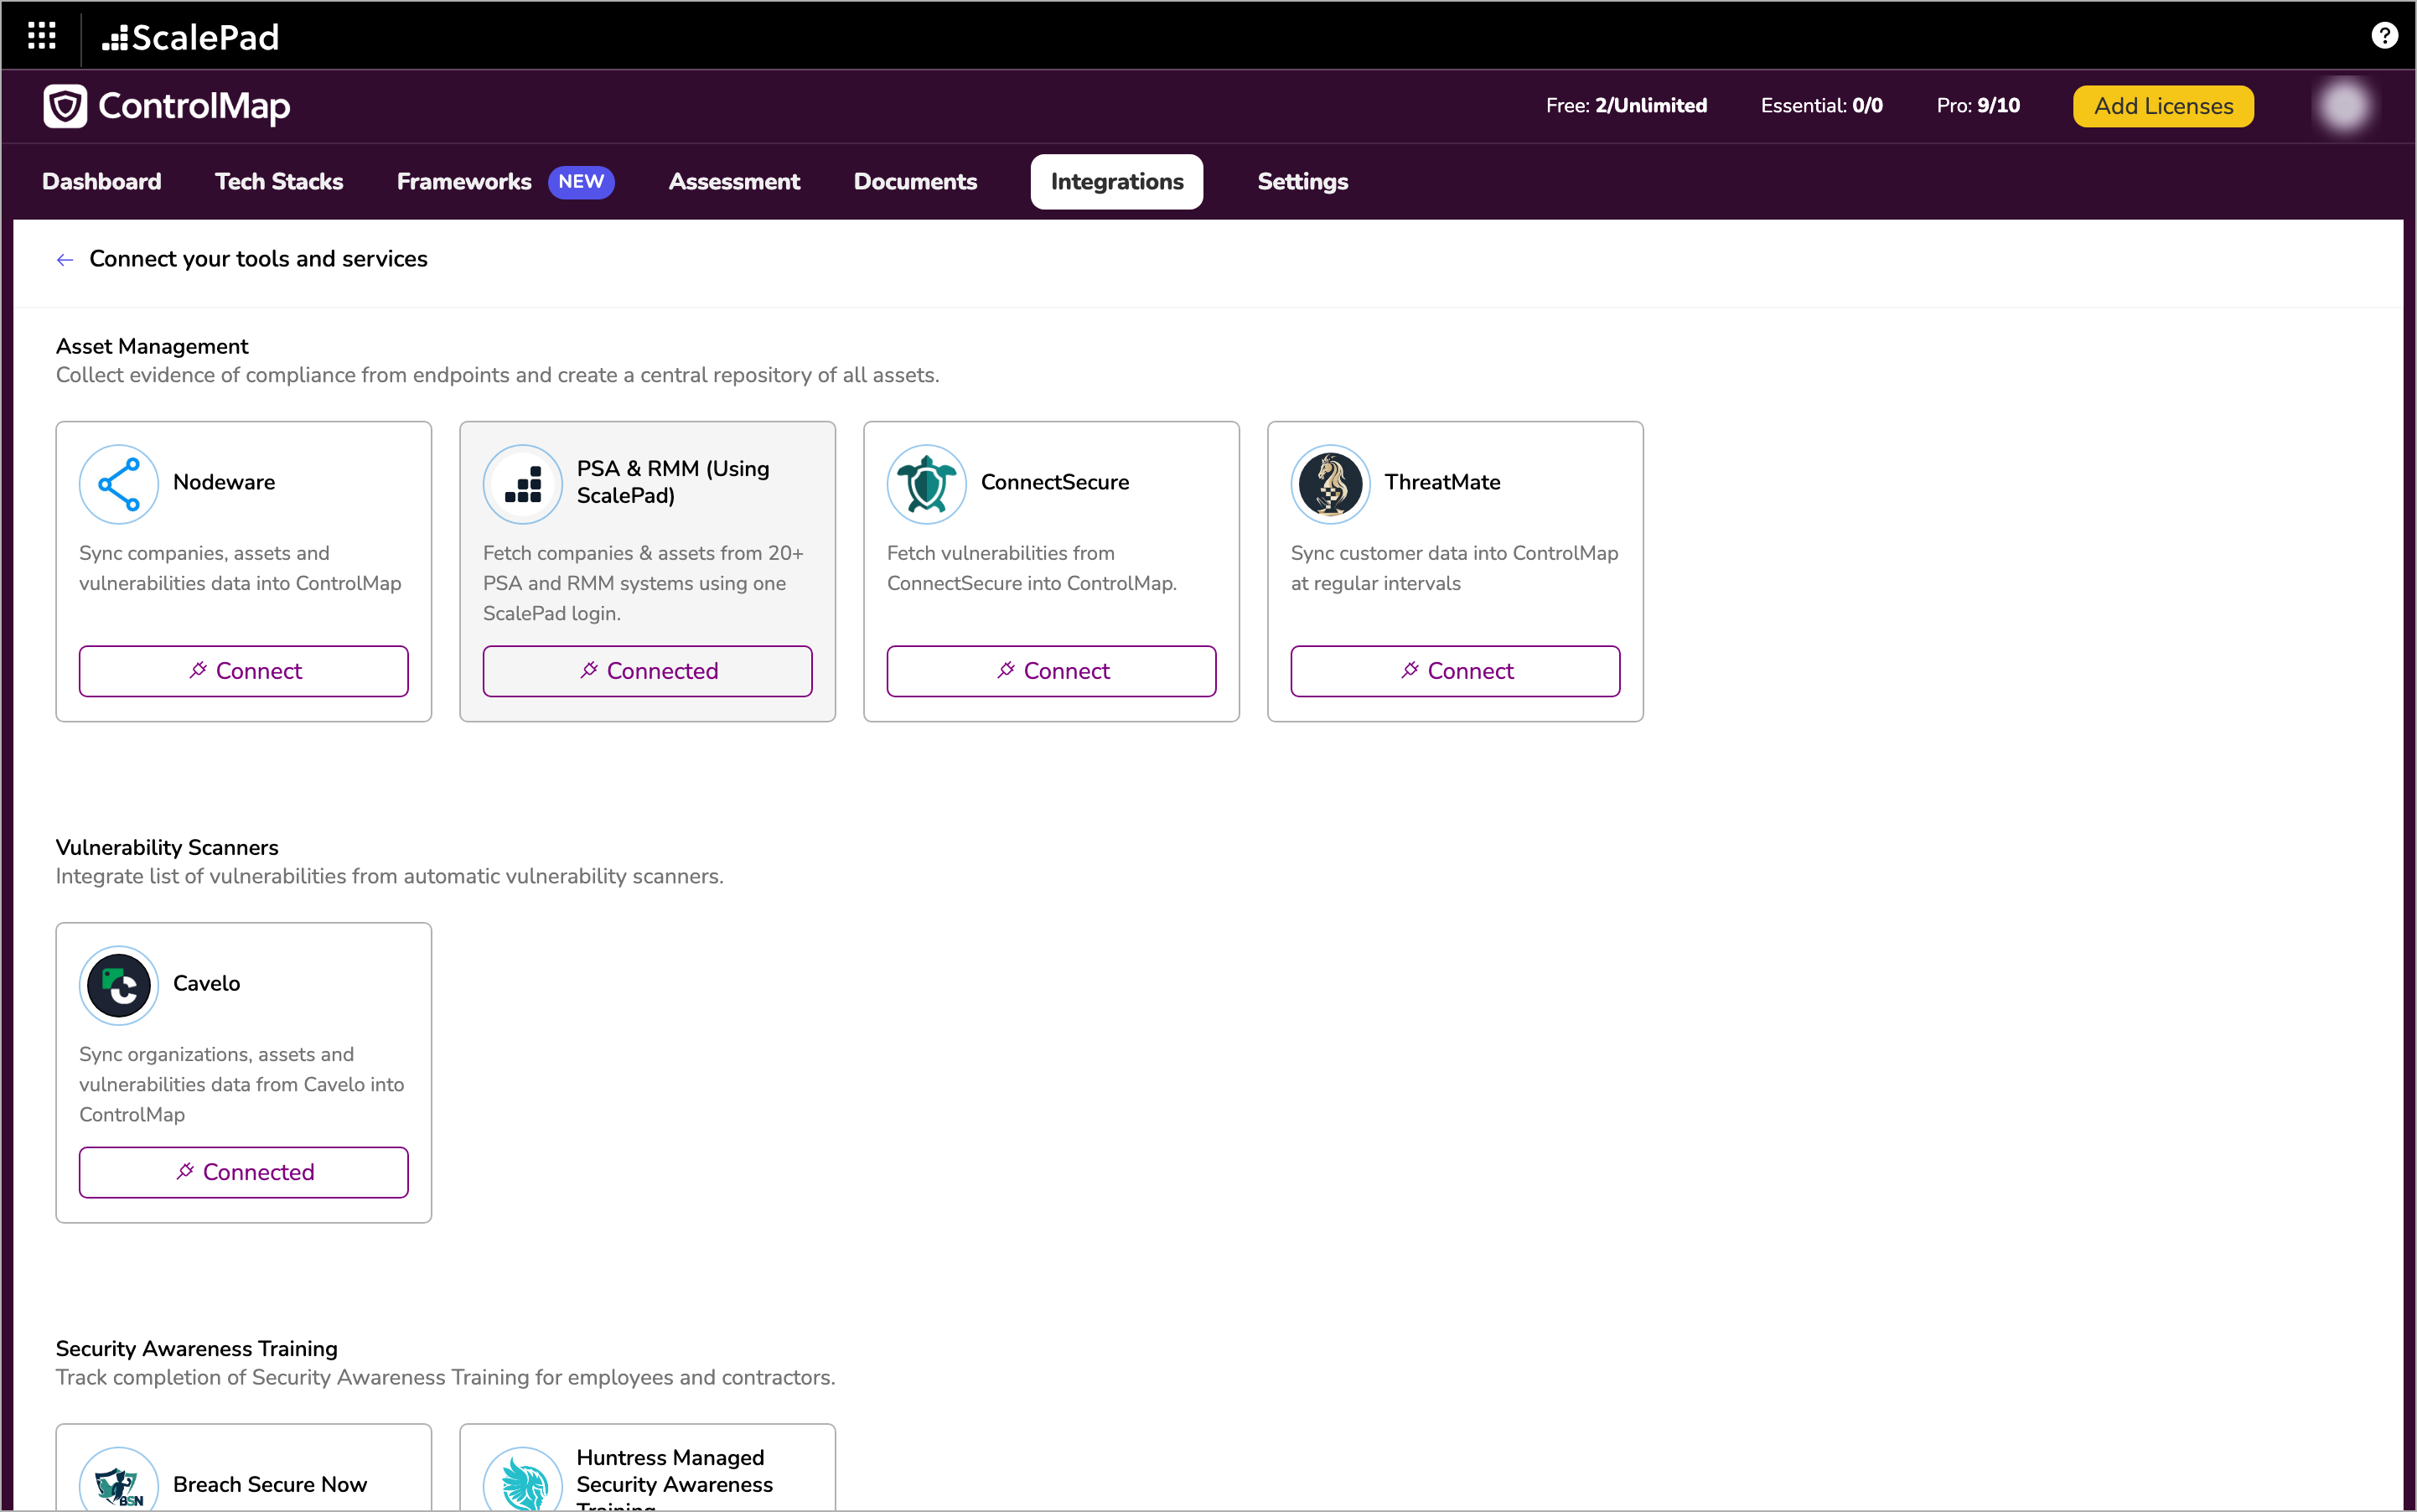Screen dimensions: 2417x1512
Task: Click the Breach Secure Now icon
Action: [x=119, y=1481]
